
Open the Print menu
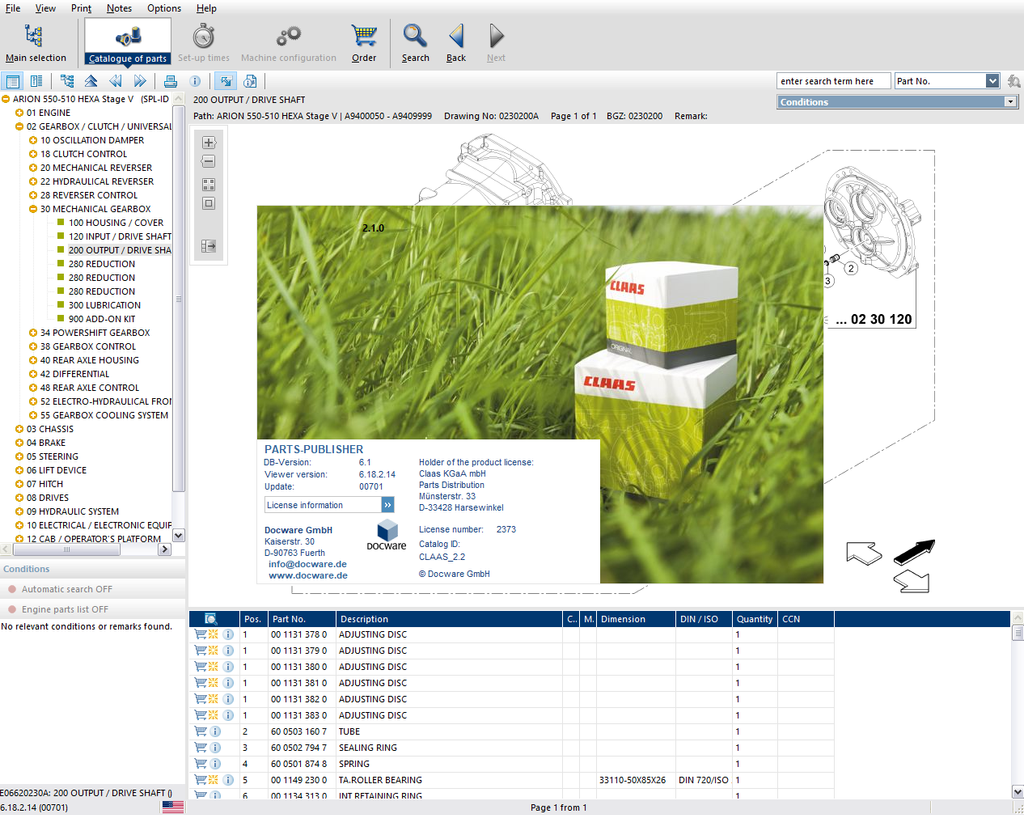81,8
